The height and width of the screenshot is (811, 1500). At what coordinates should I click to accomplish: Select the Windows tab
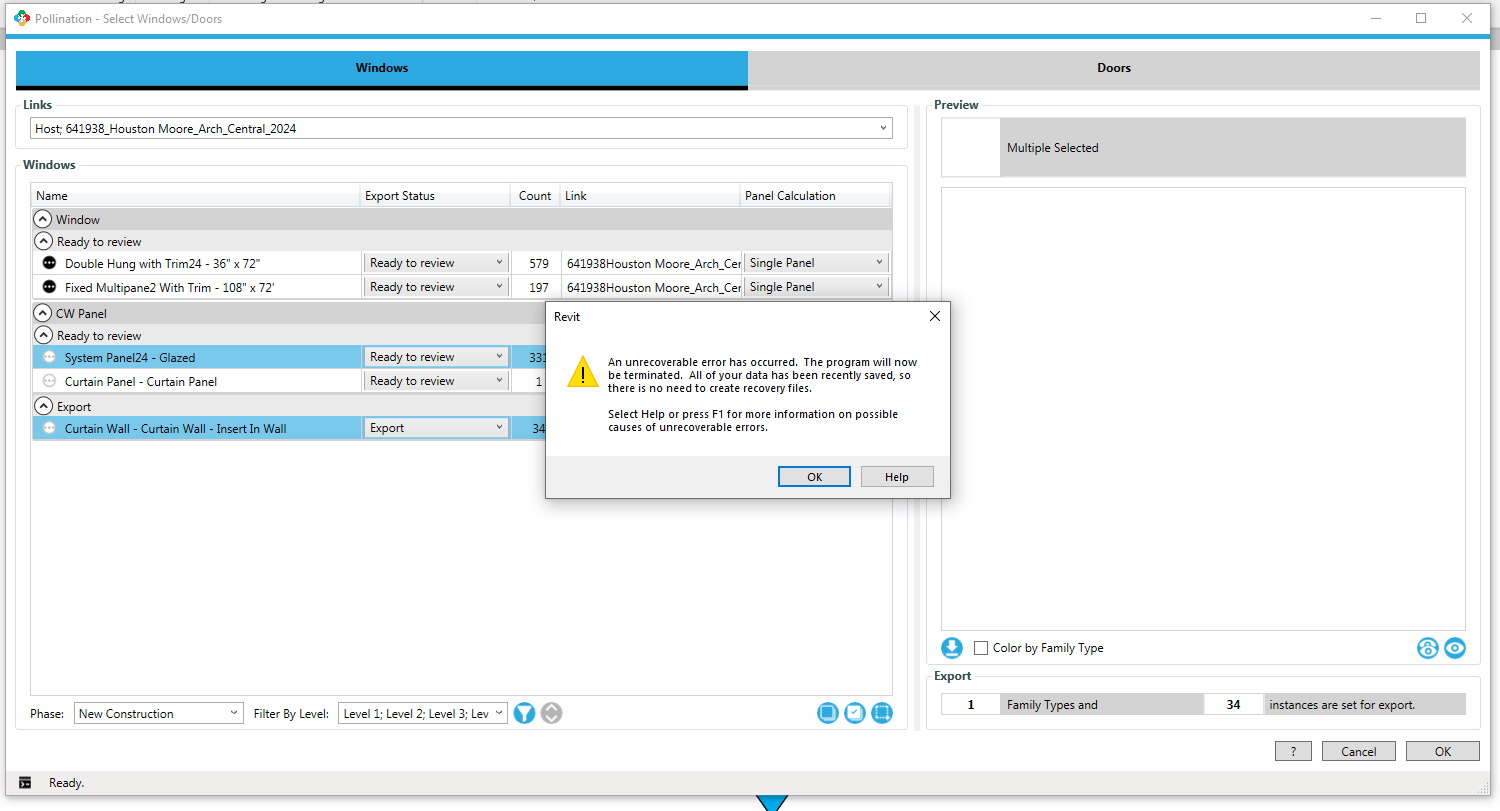[x=381, y=68]
